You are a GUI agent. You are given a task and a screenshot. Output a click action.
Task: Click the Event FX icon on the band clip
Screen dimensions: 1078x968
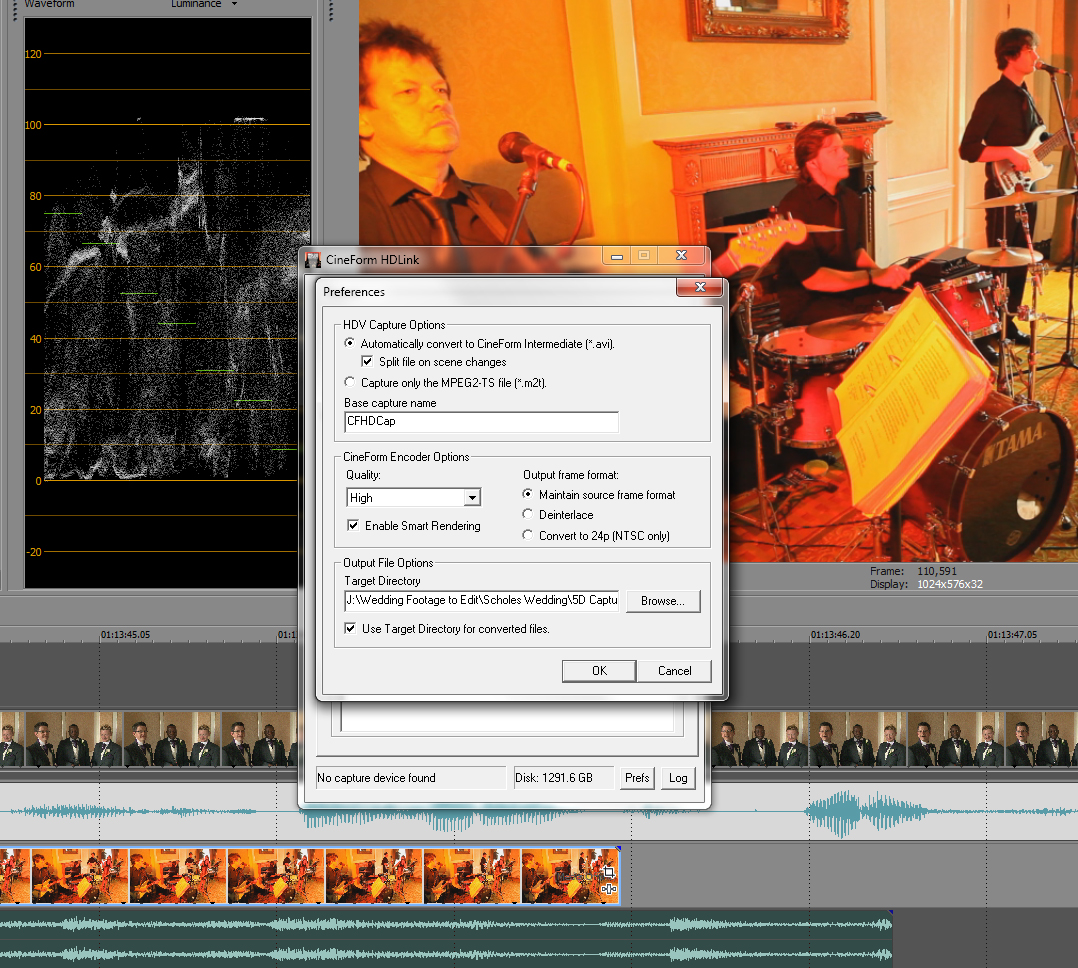pos(608,888)
